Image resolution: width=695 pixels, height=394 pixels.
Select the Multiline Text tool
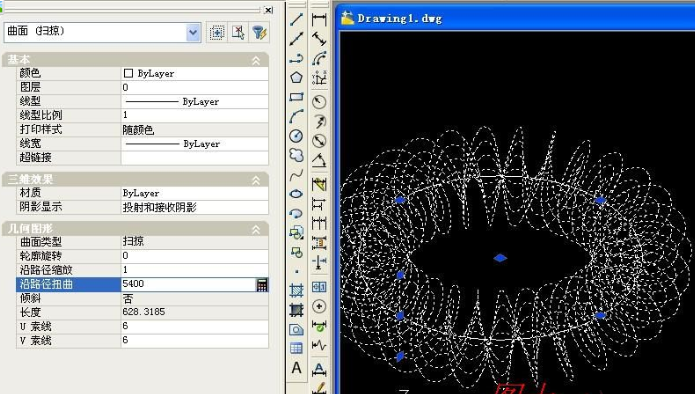pyautogui.click(x=297, y=368)
